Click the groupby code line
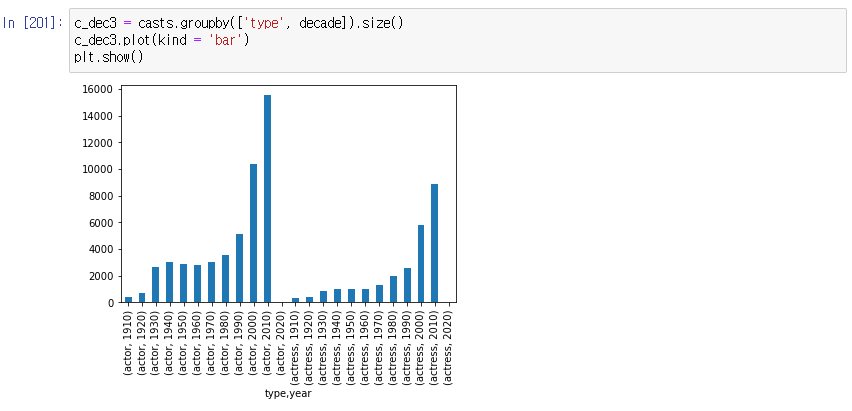 pyautogui.click(x=239, y=23)
